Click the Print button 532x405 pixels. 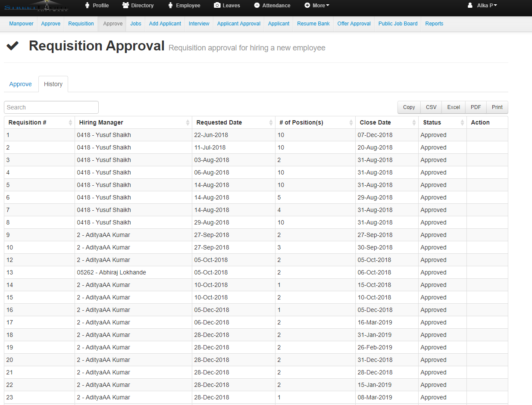point(497,107)
